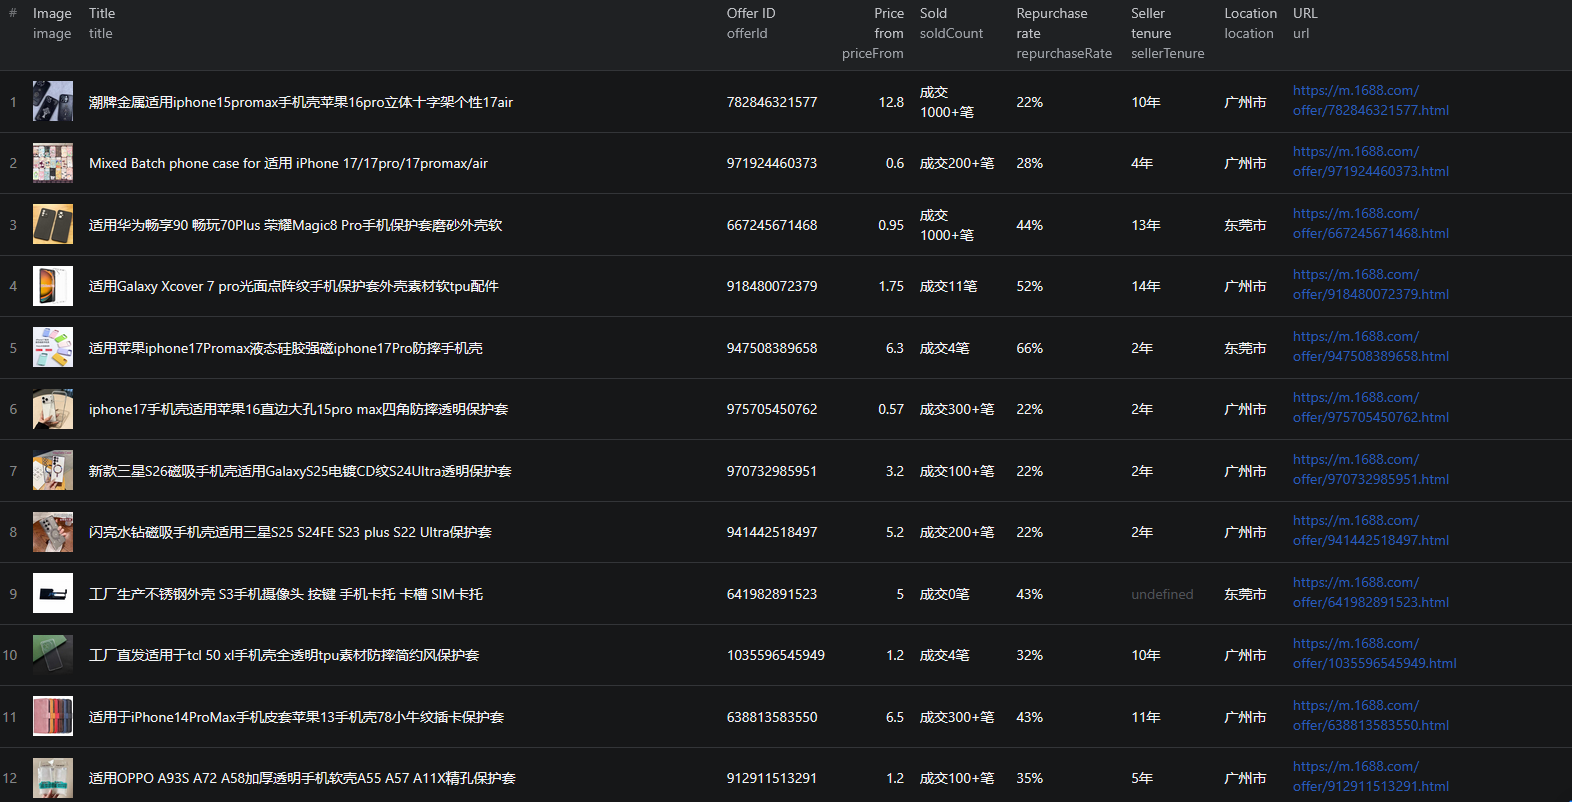
Task: Open link to offer 975705450762
Action: pyautogui.click(x=1370, y=408)
